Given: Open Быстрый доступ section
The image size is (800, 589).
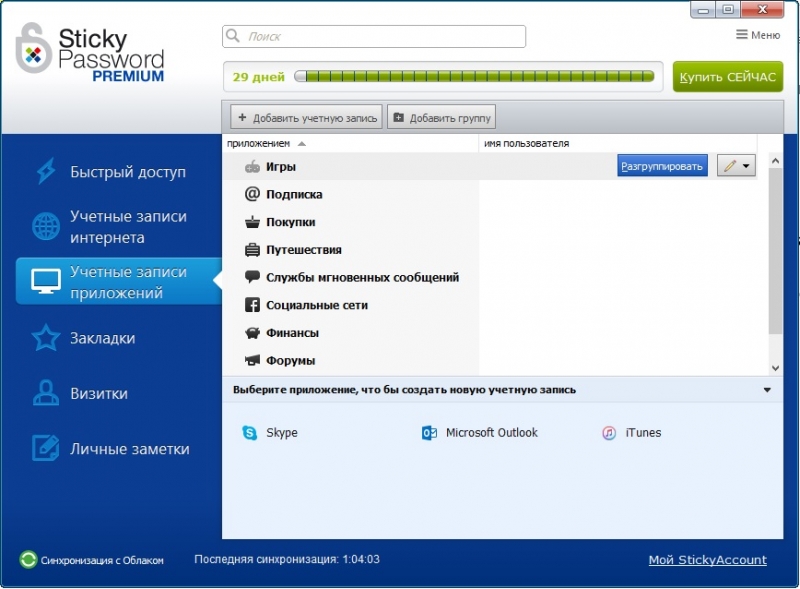Looking at the screenshot, I should 118,171.
